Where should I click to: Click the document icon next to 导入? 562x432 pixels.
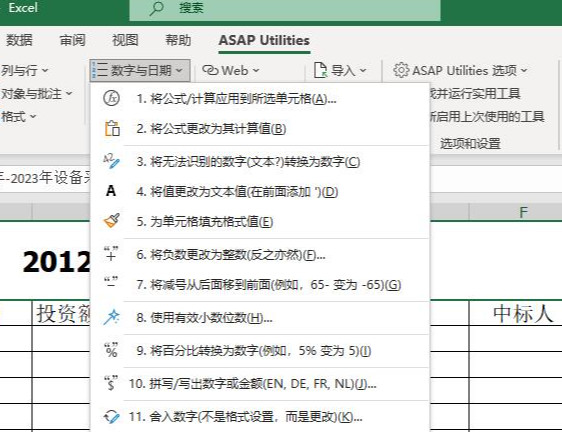[320, 70]
